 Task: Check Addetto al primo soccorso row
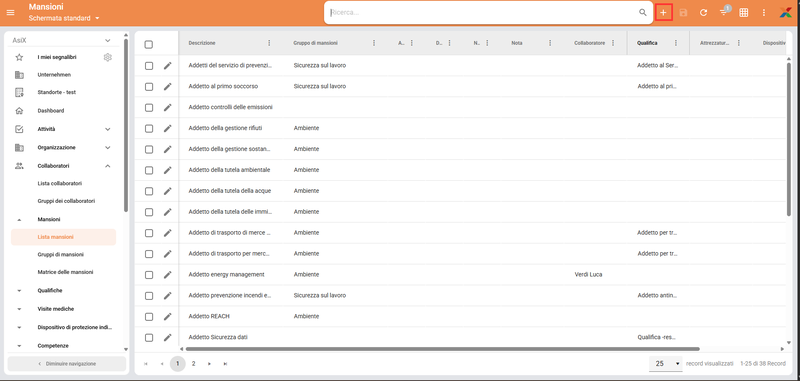pyautogui.click(x=148, y=87)
